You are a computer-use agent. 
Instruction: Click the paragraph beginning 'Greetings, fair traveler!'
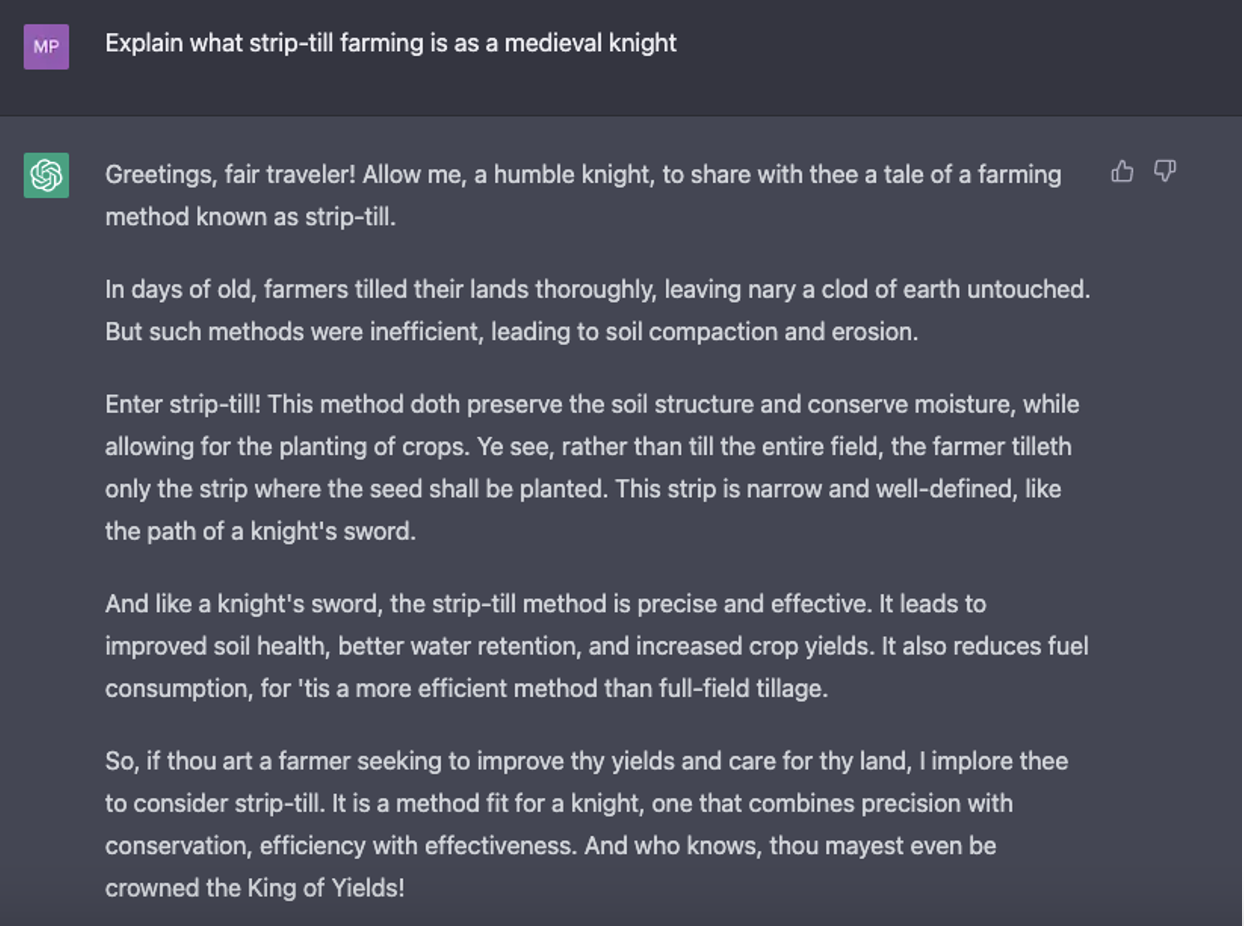tap(583, 195)
